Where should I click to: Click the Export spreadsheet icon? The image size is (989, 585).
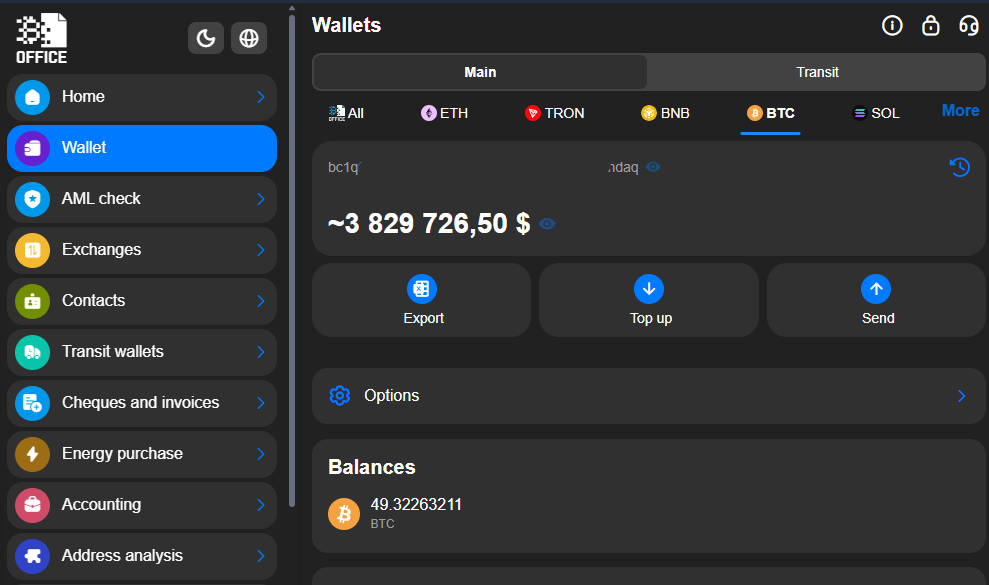pos(421,289)
